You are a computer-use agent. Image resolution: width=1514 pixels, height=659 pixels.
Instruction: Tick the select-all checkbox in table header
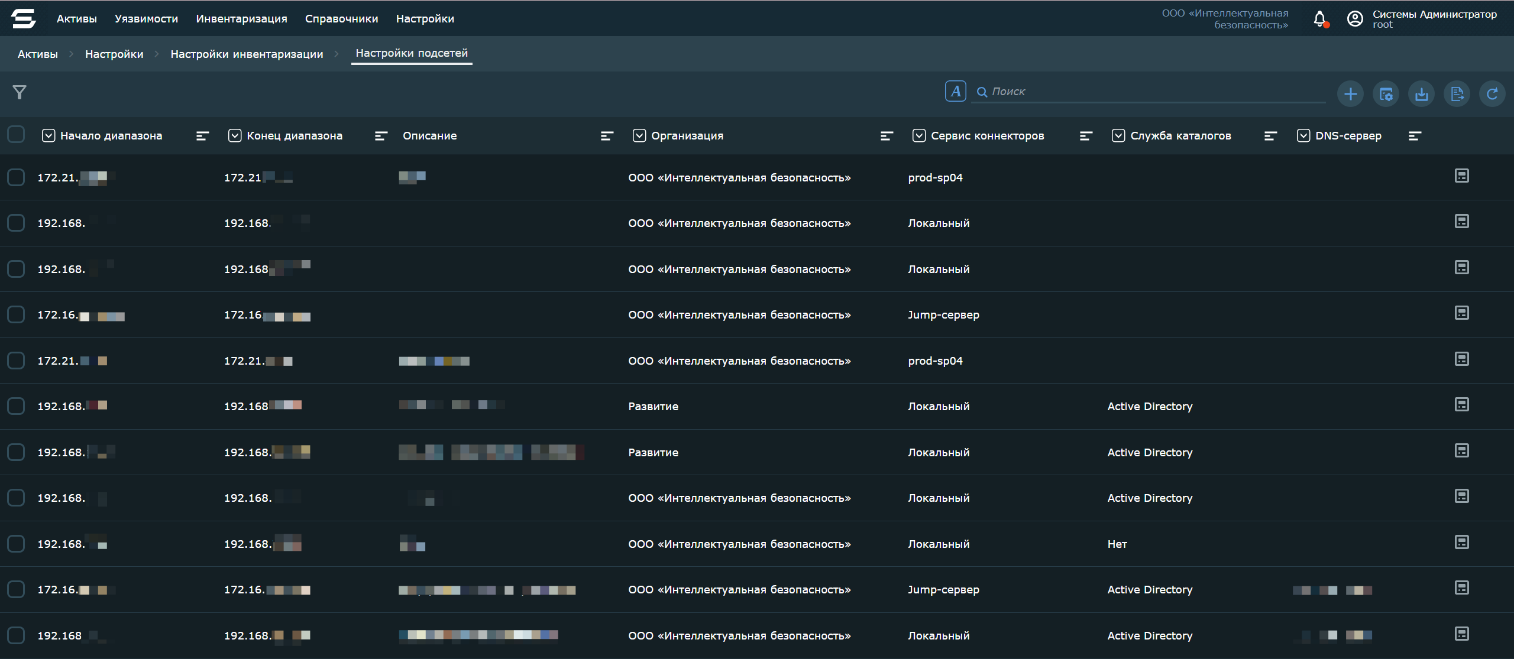coord(16,134)
